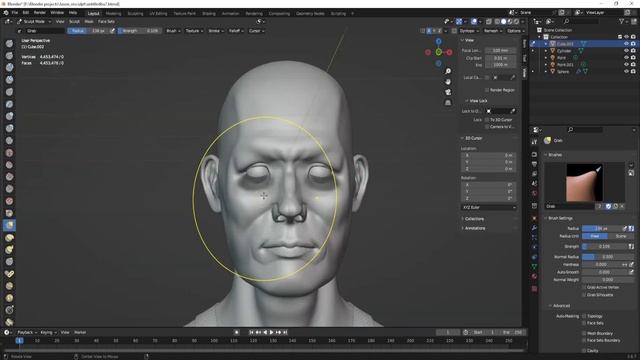Screen dimensions: 640x360
Task: Enable Lock To 3D Cursor checkbox
Action: tap(487, 120)
